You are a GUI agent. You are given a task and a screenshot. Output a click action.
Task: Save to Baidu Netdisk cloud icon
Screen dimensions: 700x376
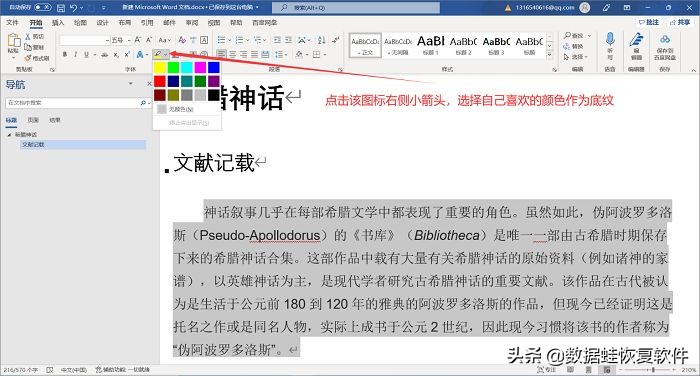click(665, 39)
